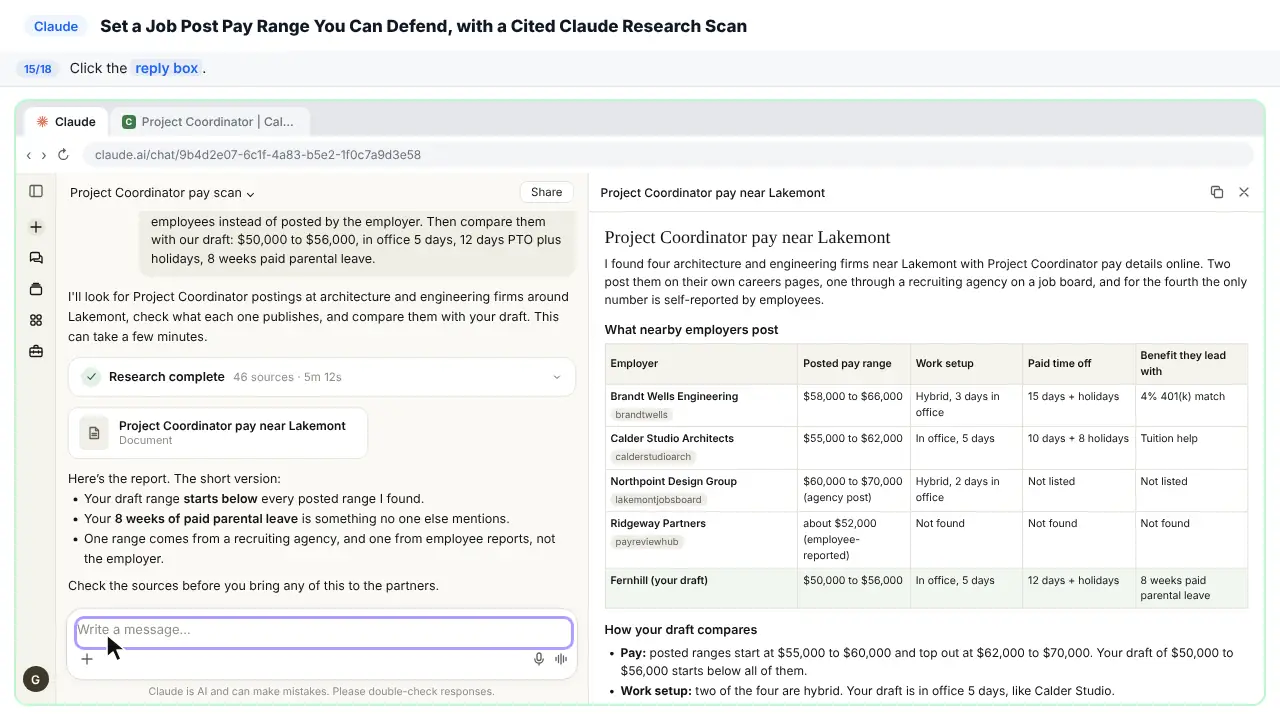
Task: Click the browser back arrow
Action: (x=29, y=155)
